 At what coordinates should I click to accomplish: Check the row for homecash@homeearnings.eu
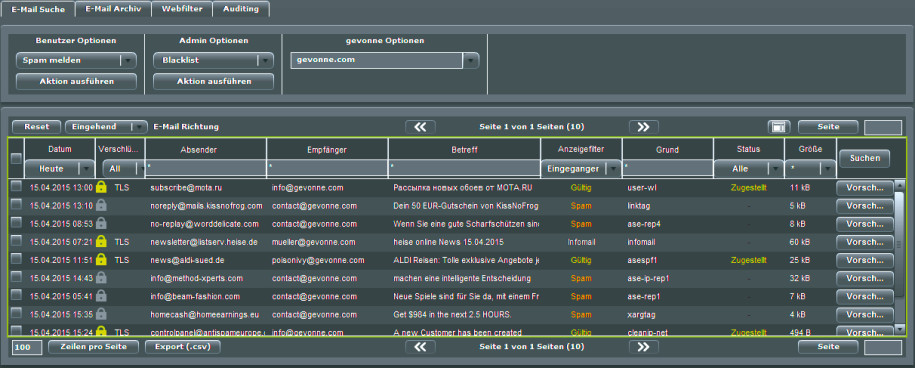16,313
